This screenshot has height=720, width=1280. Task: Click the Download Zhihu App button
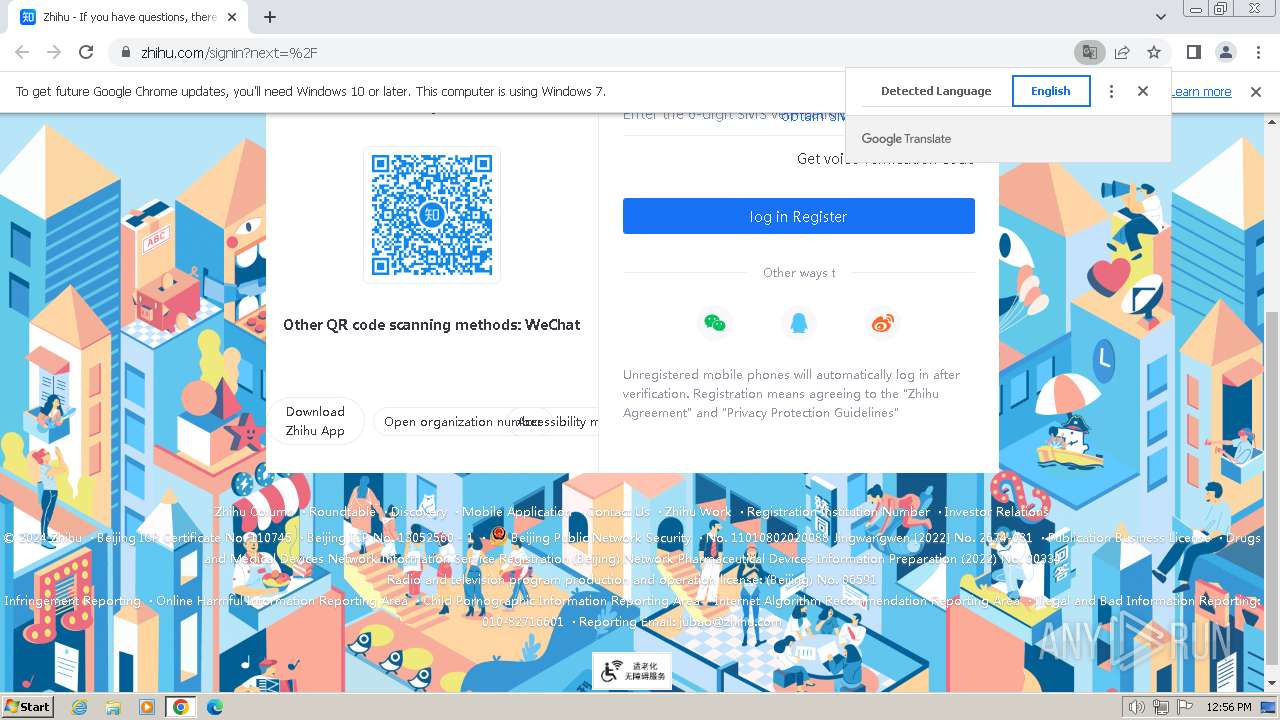pyautogui.click(x=315, y=421)
